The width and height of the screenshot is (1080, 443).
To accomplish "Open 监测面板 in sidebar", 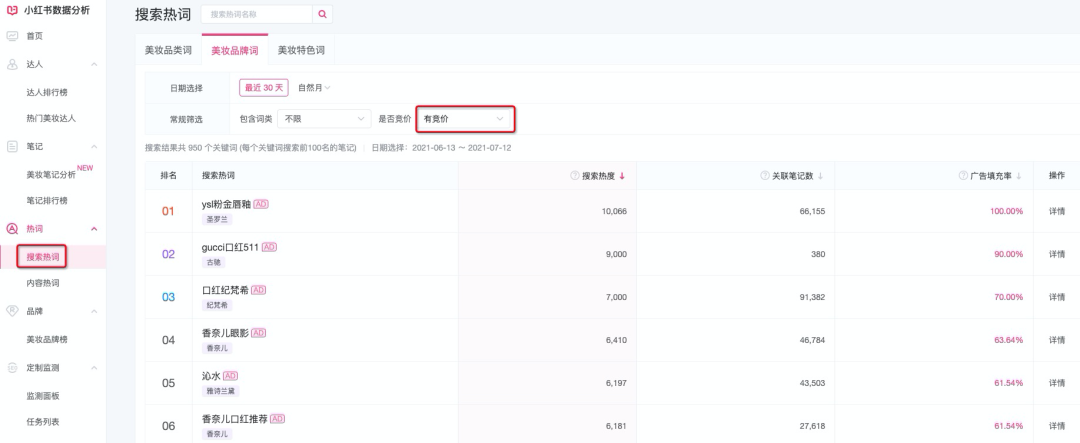I will (x=43, y=395).
